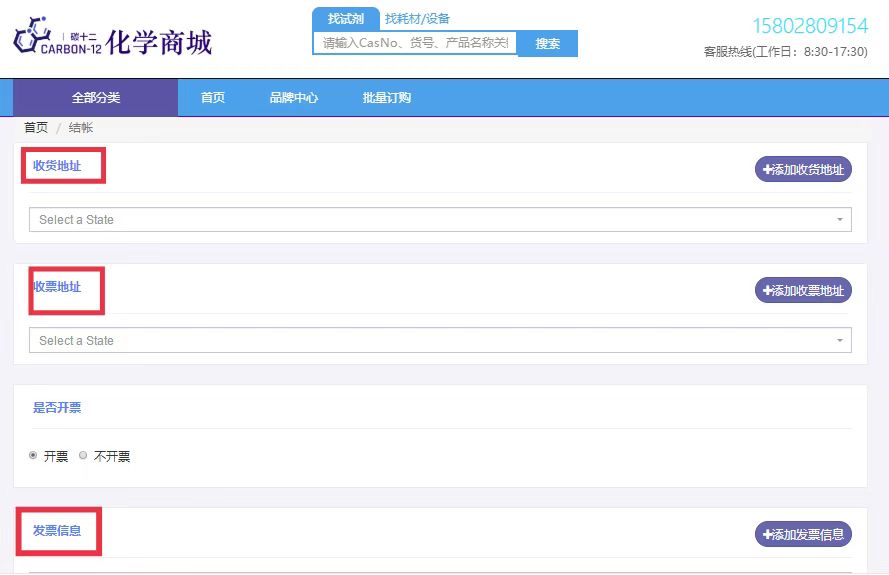Open 品牌中心 in the navigation bar

point(293,98)
